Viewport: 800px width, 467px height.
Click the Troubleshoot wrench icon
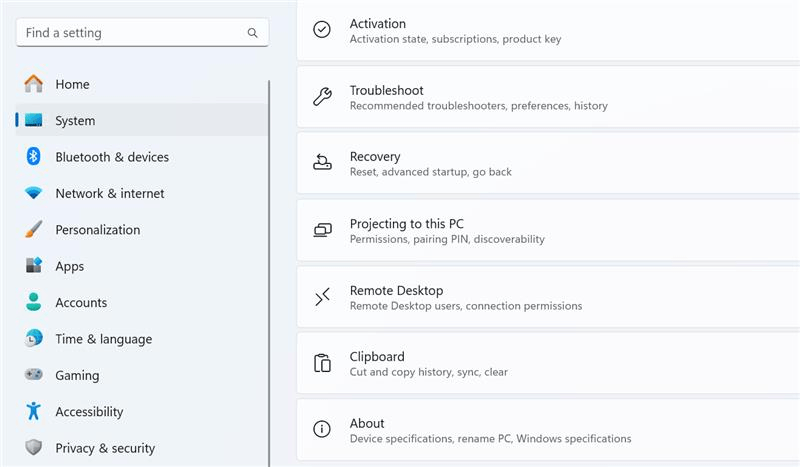point(322,97)
